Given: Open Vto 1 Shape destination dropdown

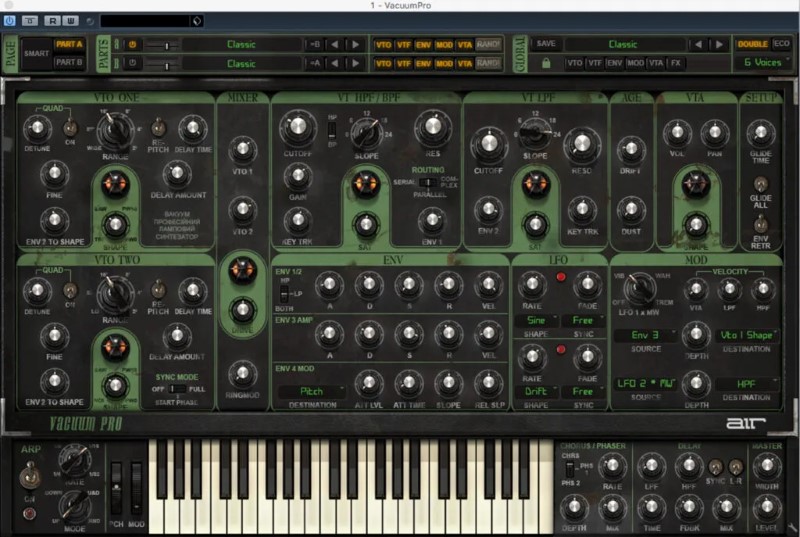Looking at the screenshot, I should 747,335.
